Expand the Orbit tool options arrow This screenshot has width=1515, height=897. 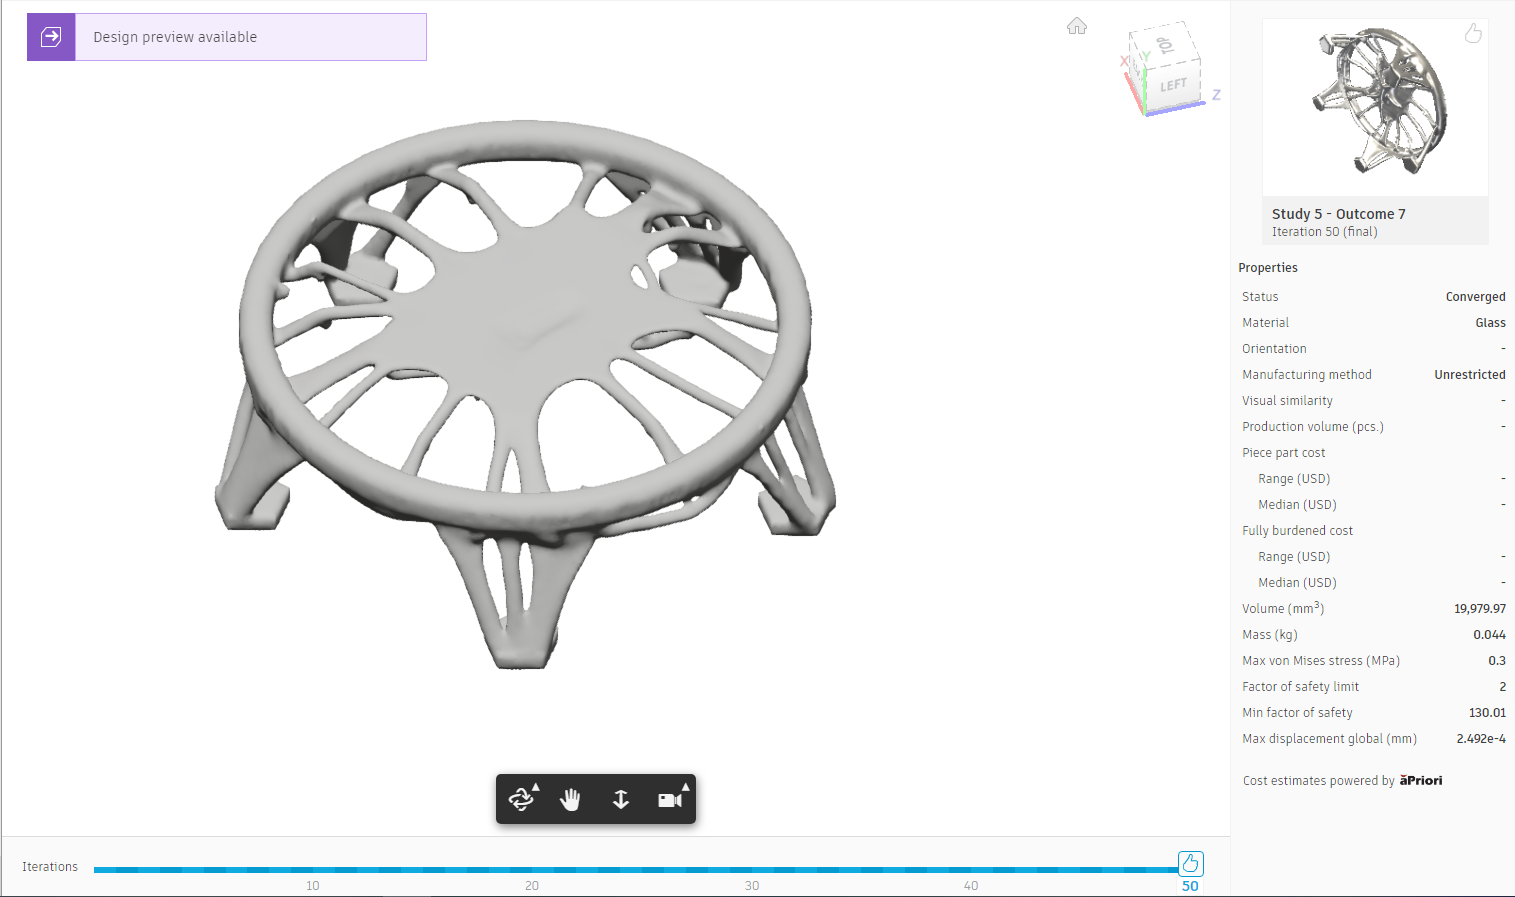tap(536, 787)
